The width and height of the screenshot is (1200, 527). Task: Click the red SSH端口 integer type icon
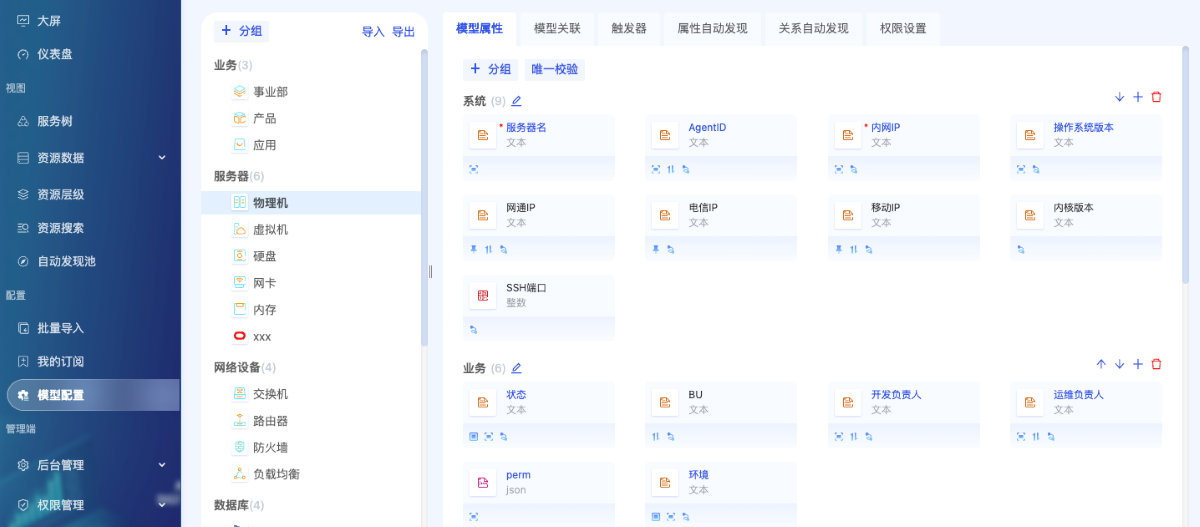point(483,295)
